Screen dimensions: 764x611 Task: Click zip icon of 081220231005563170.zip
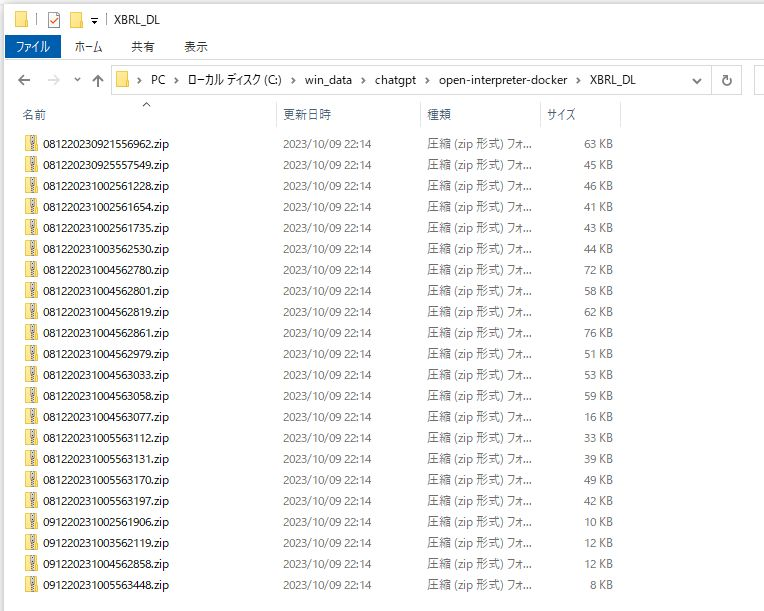tap(31, 478)
